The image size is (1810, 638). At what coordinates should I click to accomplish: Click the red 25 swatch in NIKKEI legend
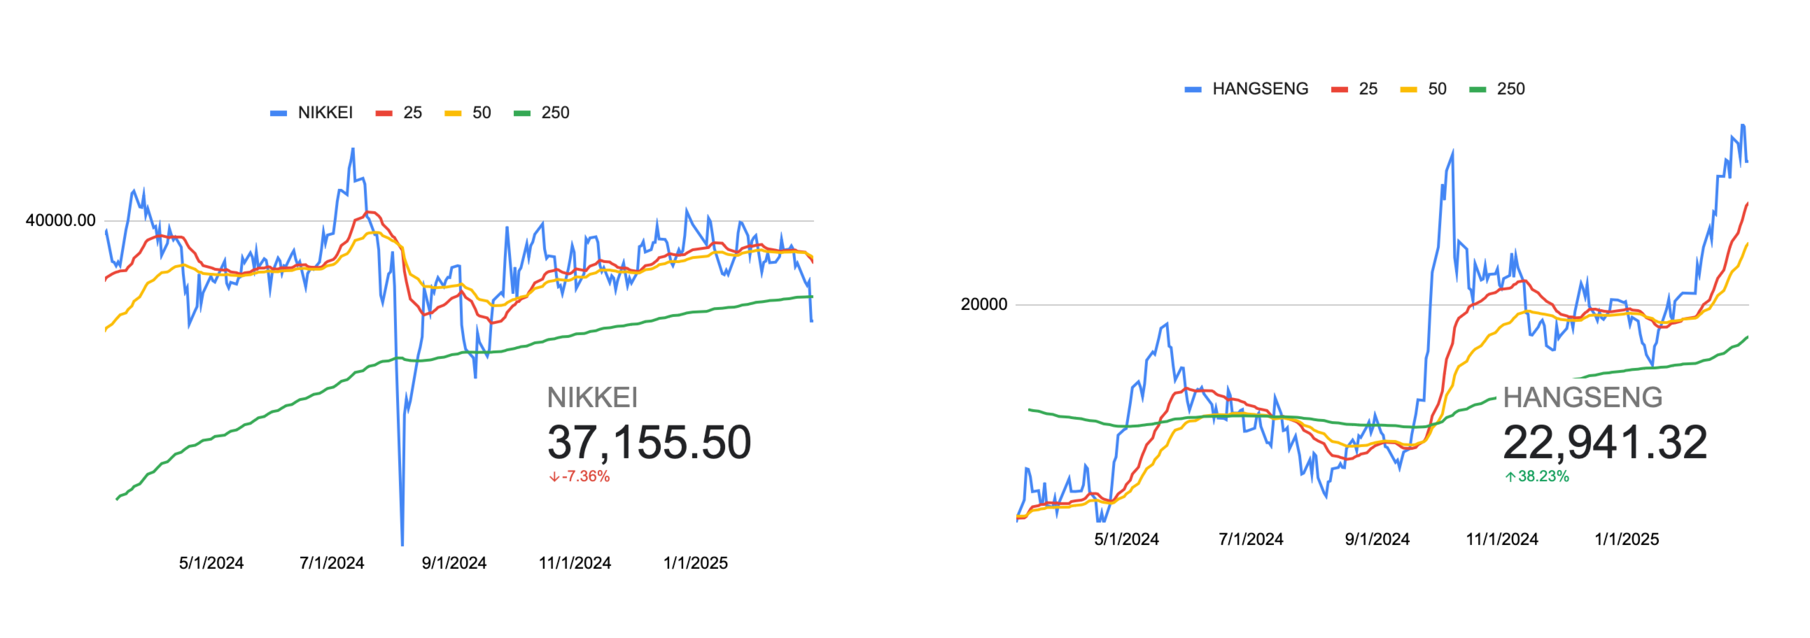coord(384,114)
